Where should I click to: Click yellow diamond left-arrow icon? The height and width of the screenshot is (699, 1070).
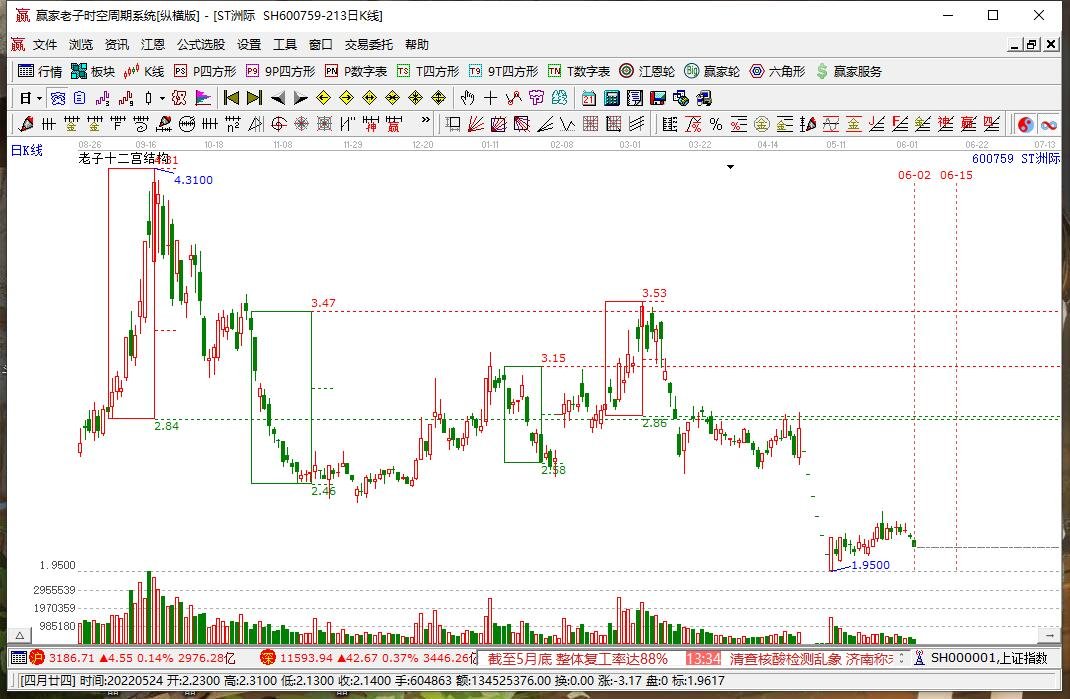click(x=323, y=98)
